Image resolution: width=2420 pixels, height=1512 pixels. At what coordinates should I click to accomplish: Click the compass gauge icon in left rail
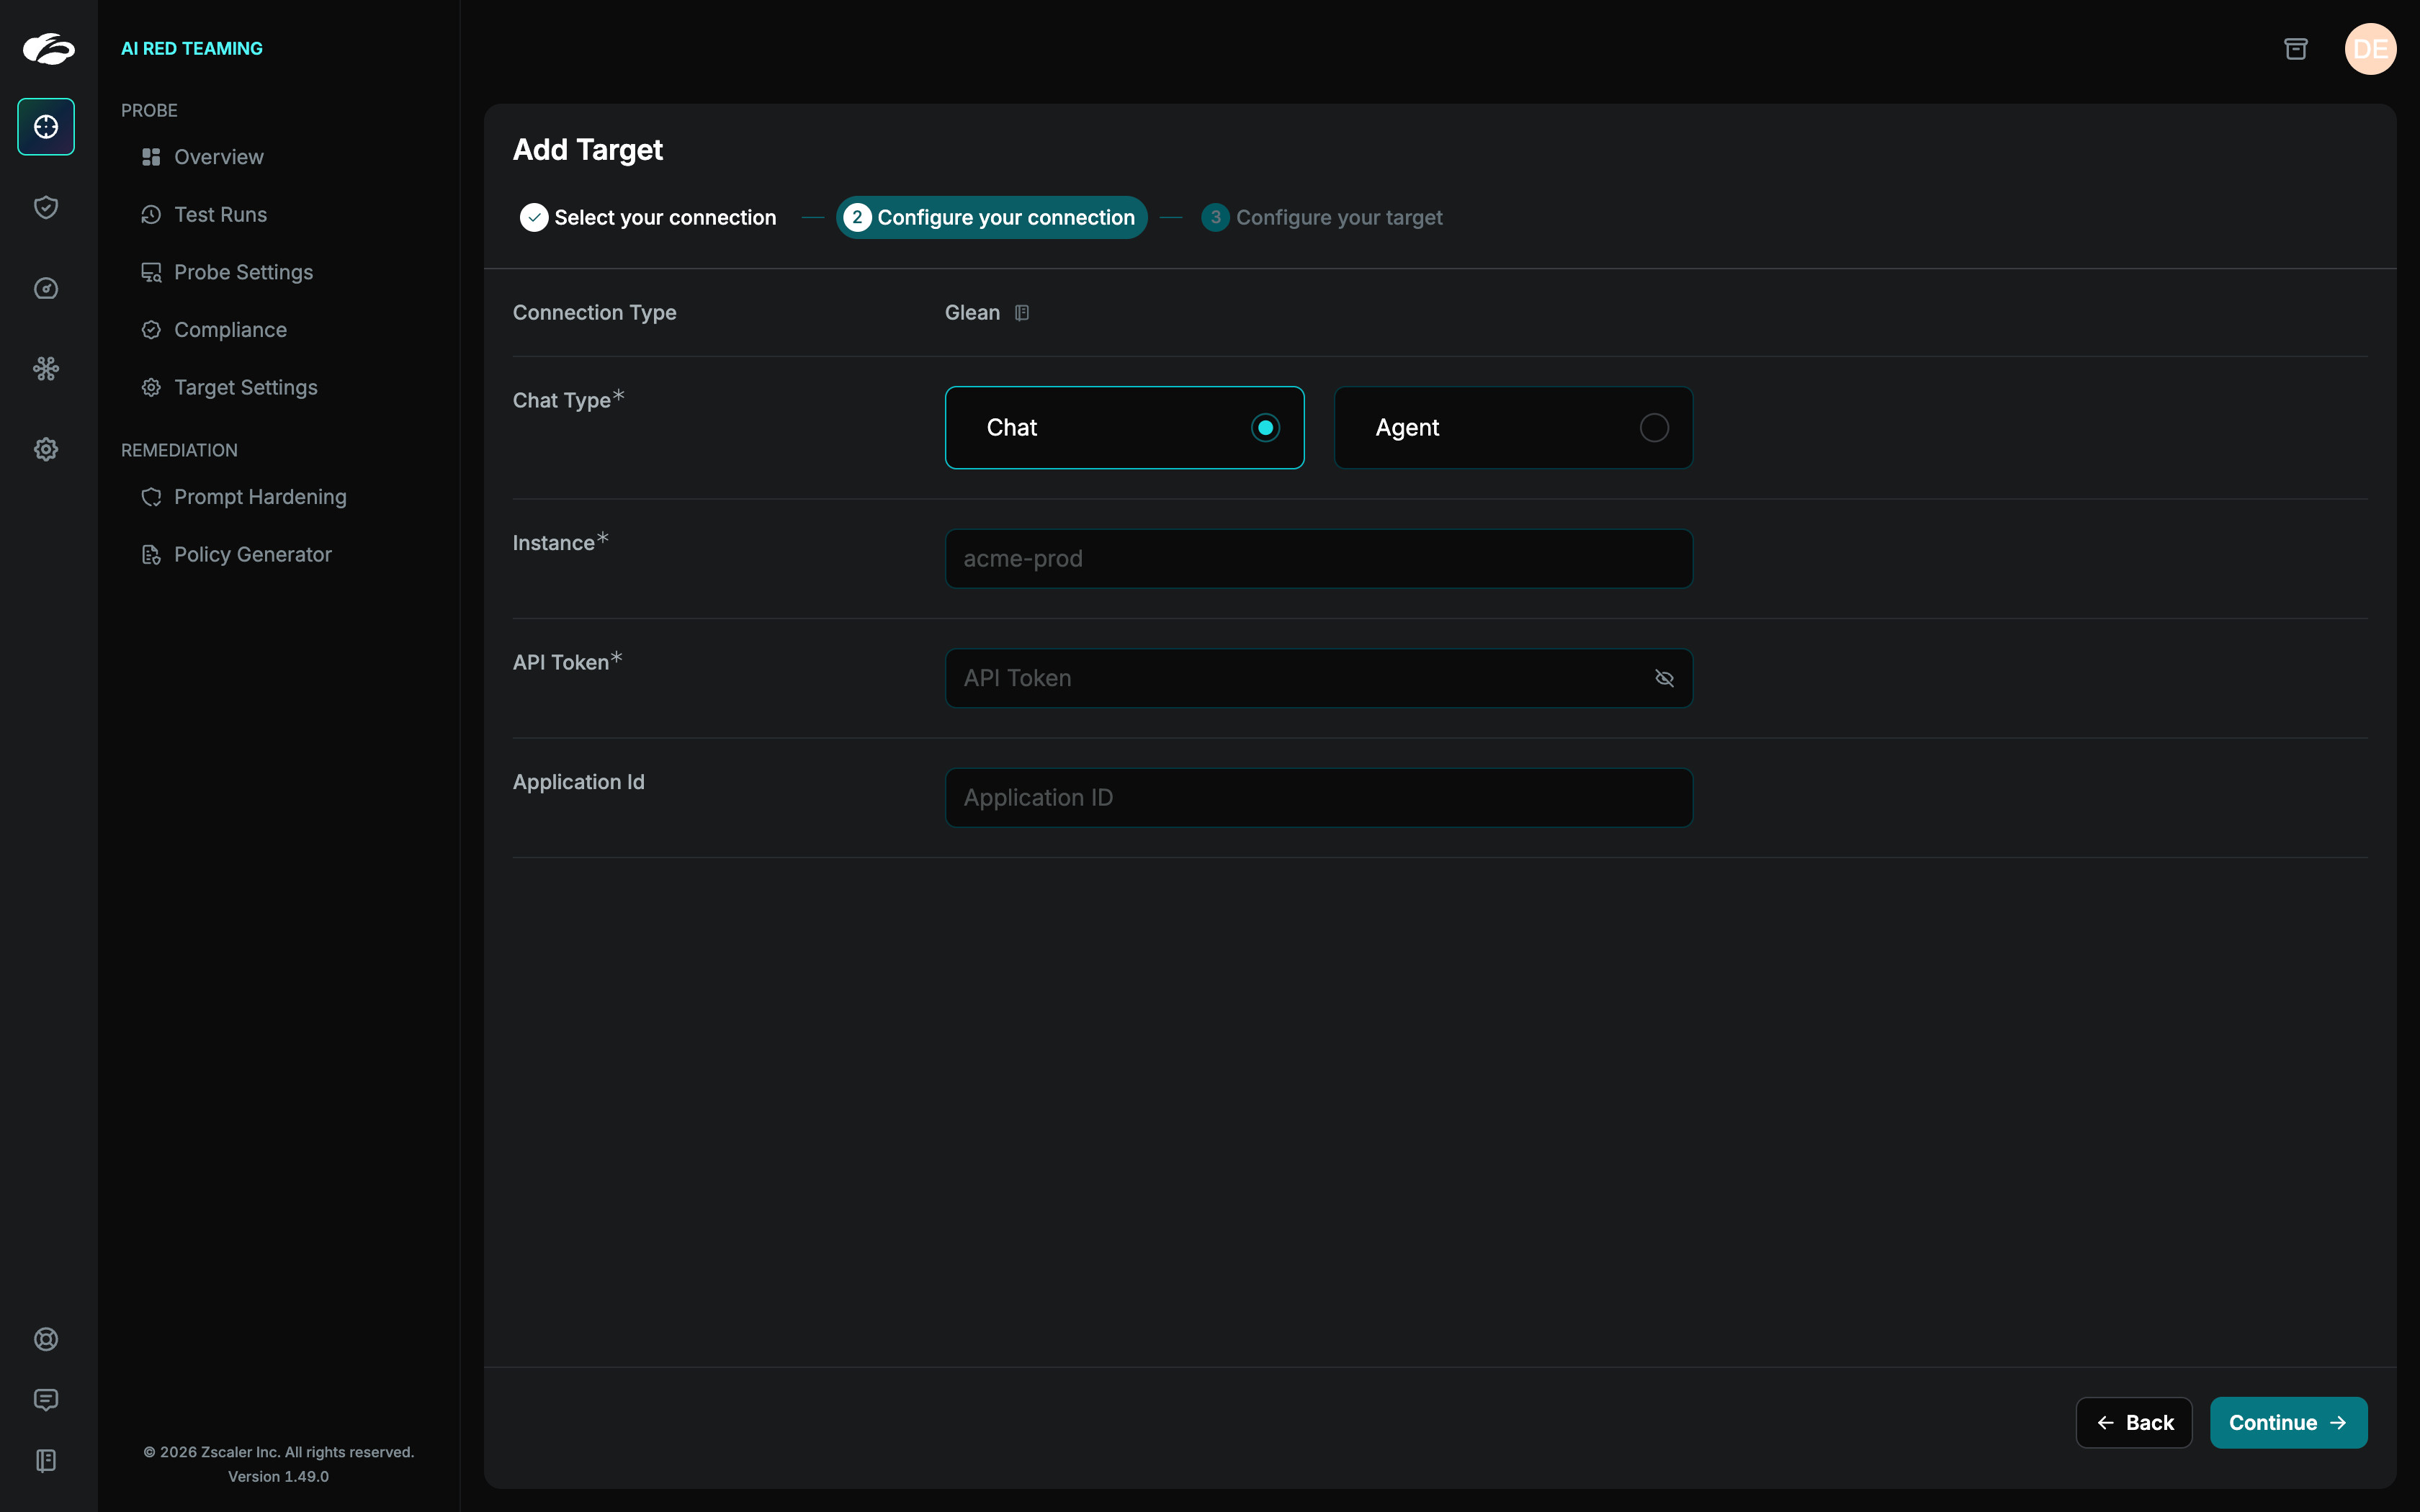(46, 288)
